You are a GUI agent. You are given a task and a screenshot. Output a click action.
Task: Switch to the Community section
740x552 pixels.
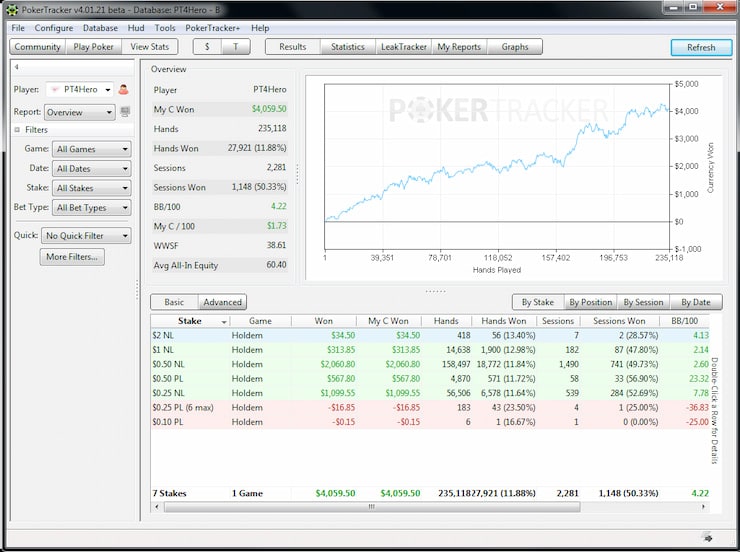coord(37,47)
